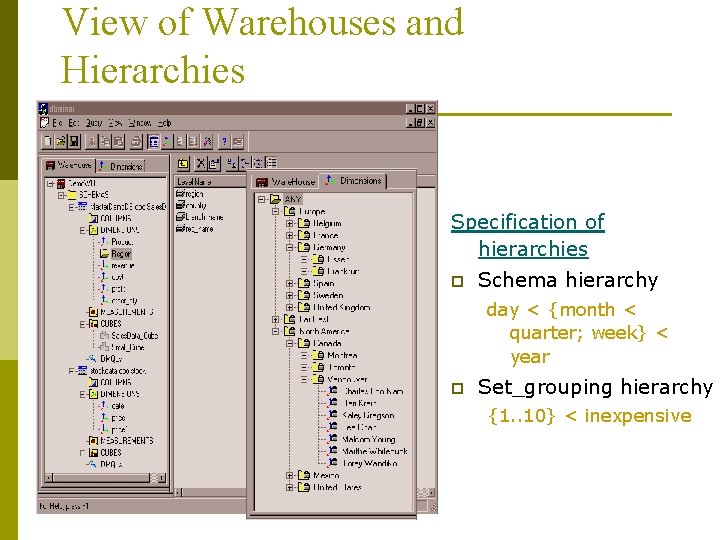Expand the United Kingdom node
720x540 pixels.
[x=290, y=307]
